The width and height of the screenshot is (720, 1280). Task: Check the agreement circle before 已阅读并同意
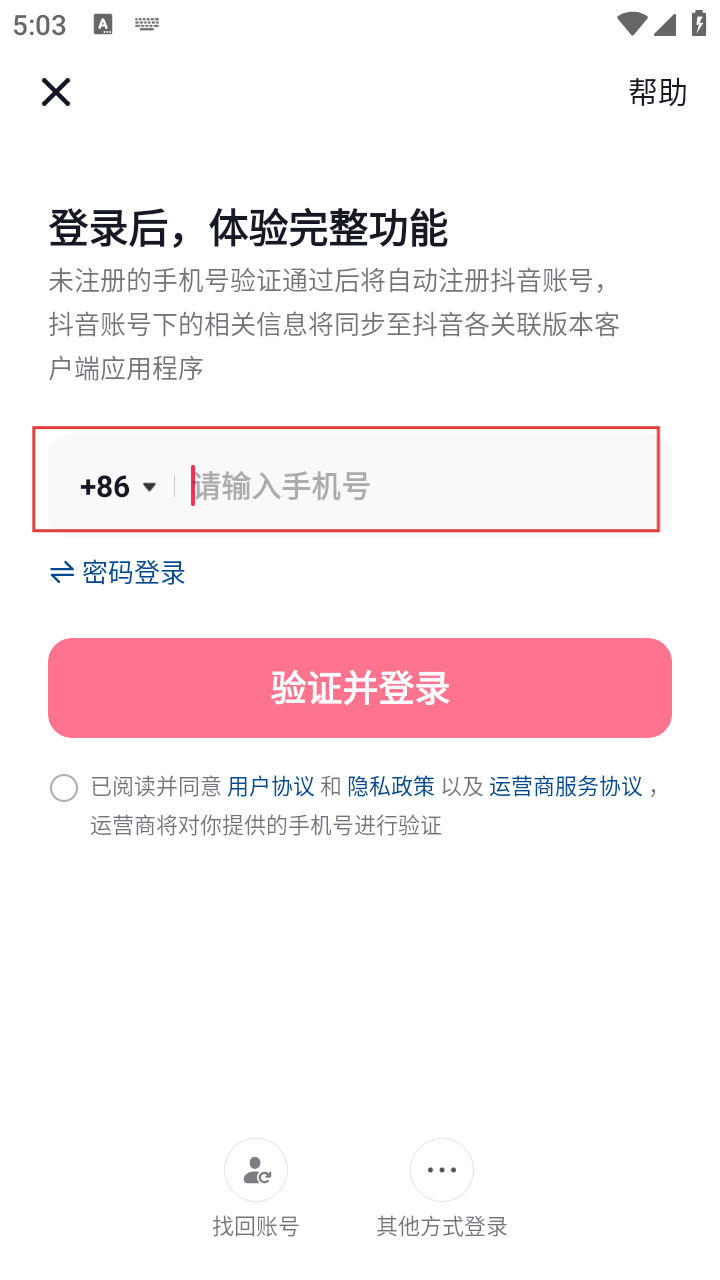[x=64, y=788]
